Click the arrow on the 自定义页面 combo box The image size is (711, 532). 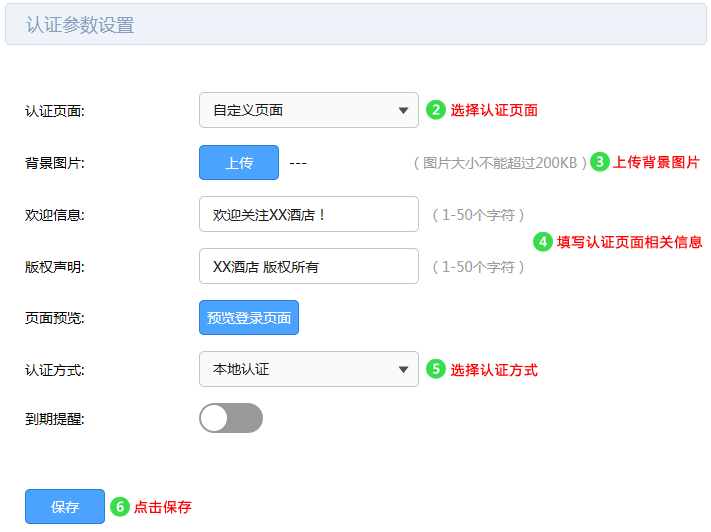[x=403, y=110]
